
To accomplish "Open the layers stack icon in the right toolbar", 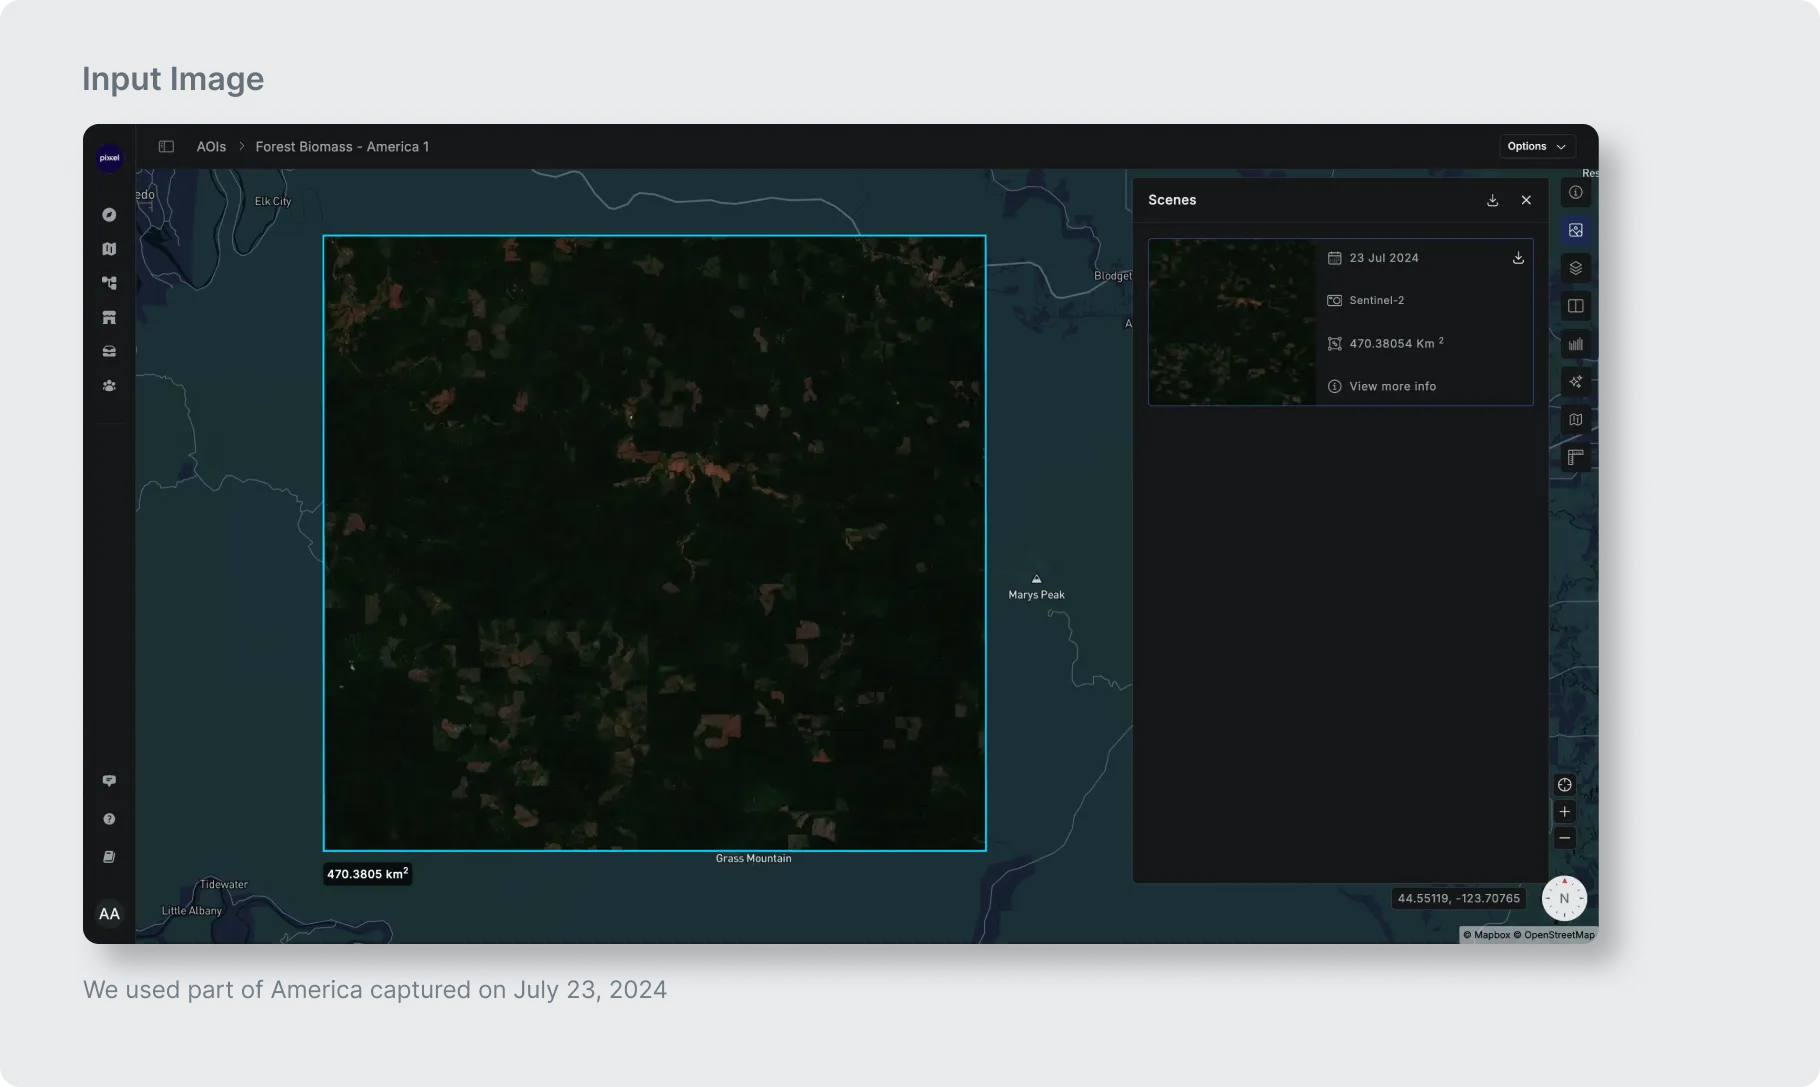I will click(1575, 268).
